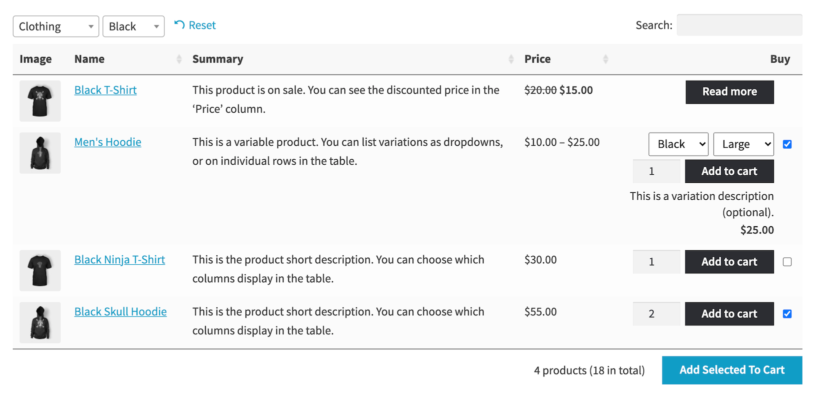Click the Reset filters icon
This screenshot has height=400, width=820.
click(179, 25)
